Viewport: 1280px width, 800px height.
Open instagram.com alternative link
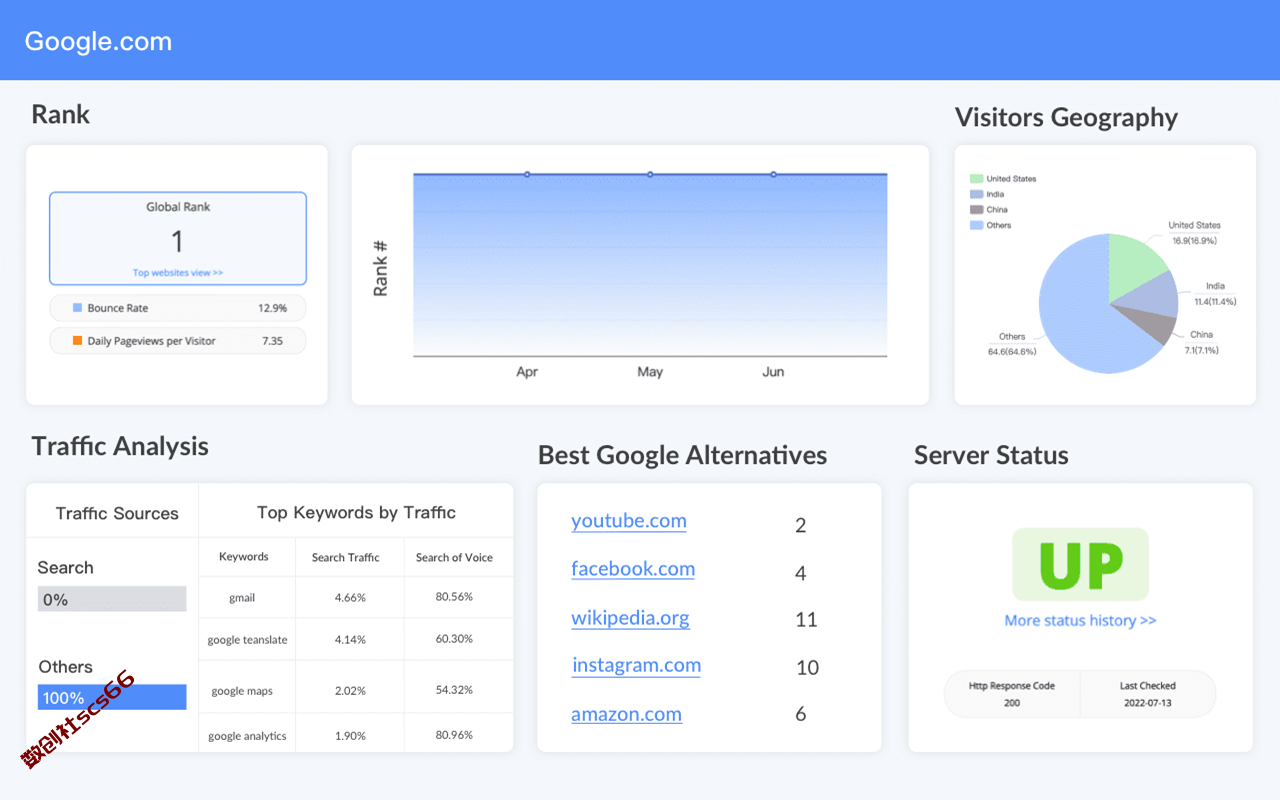tap(636, 665)
